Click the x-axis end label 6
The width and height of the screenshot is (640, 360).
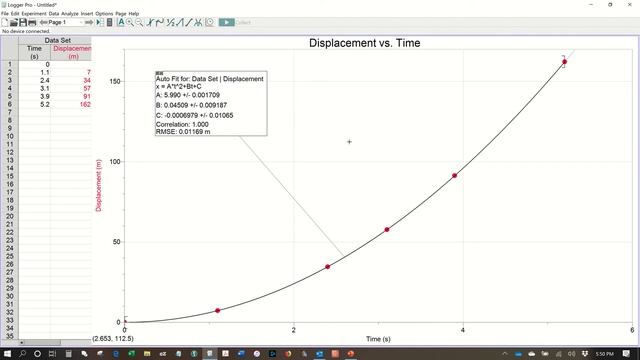[632, 330]
